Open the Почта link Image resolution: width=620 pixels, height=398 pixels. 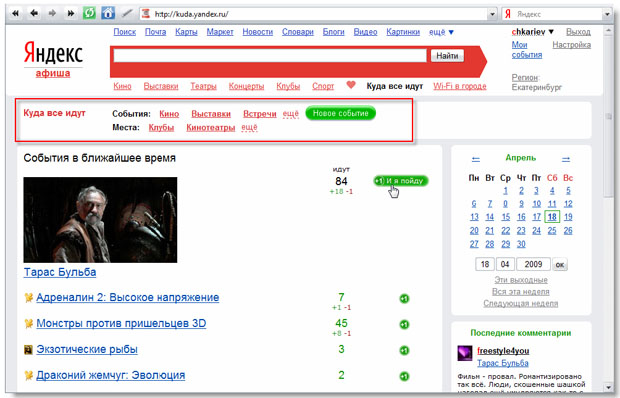point(155,32)
